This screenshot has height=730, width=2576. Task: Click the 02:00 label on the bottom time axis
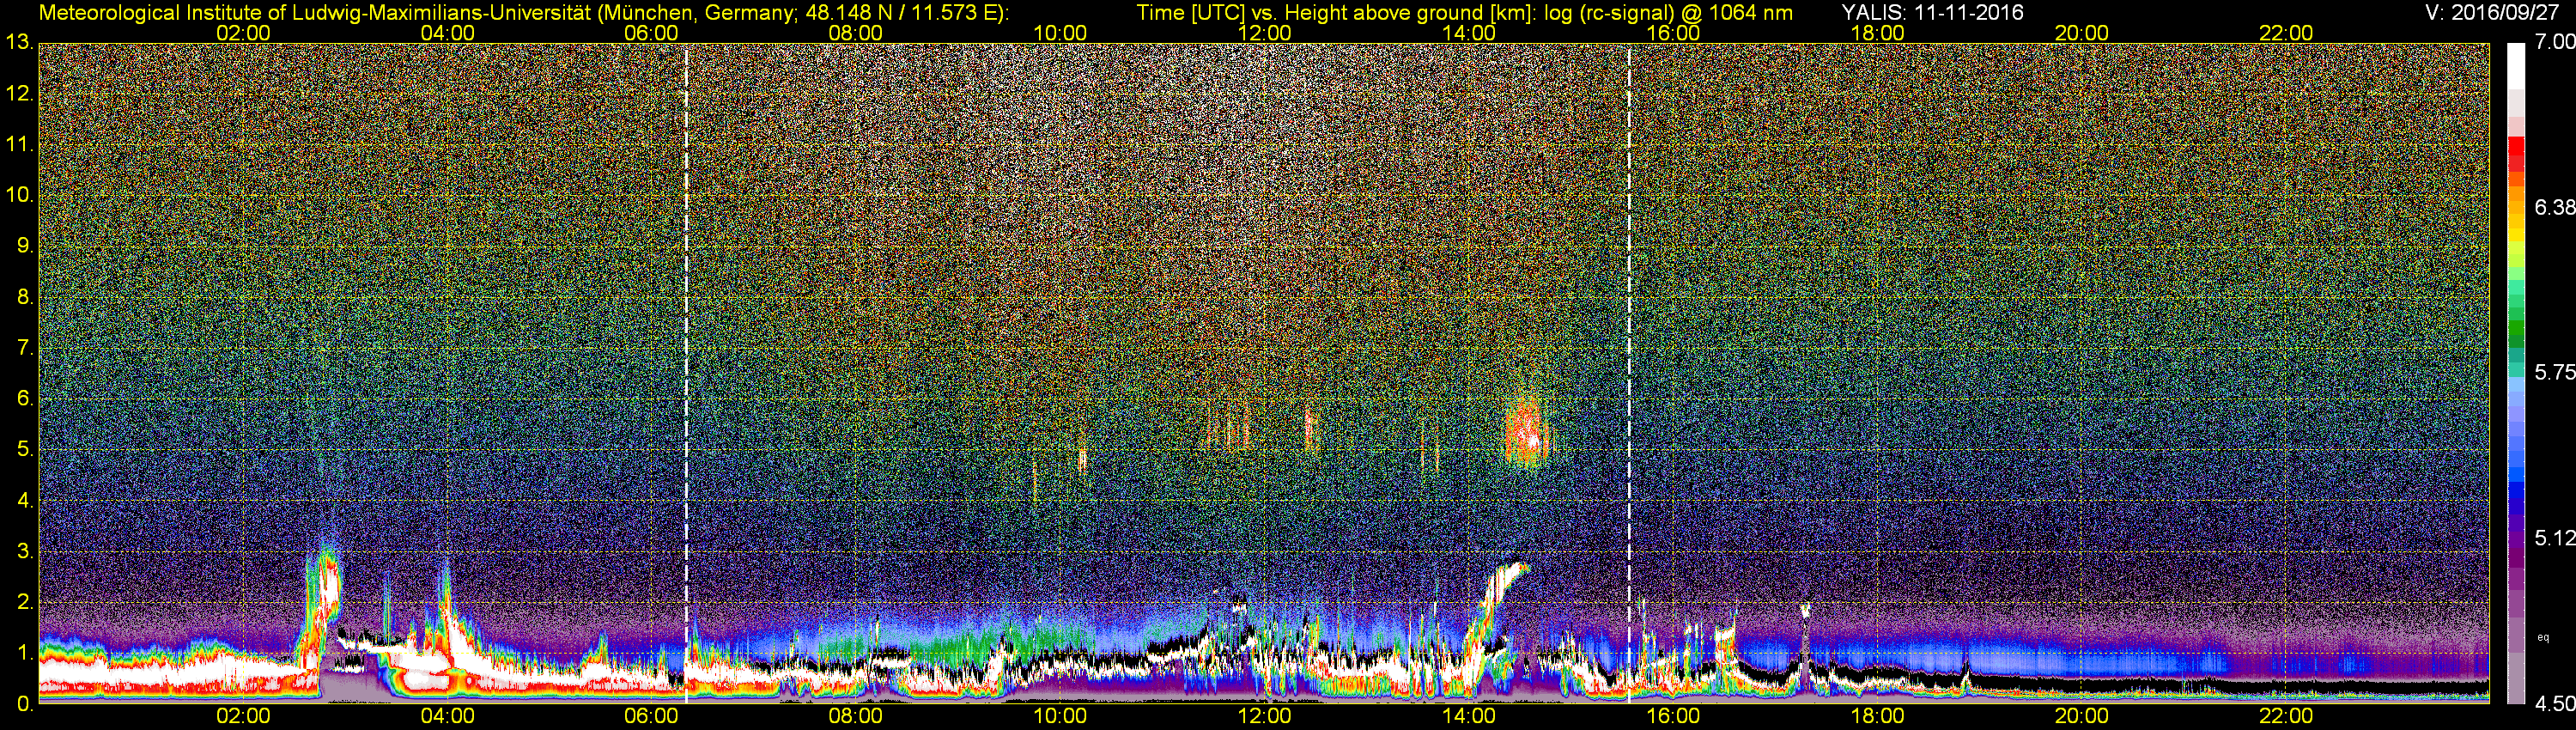coord(243,716)
